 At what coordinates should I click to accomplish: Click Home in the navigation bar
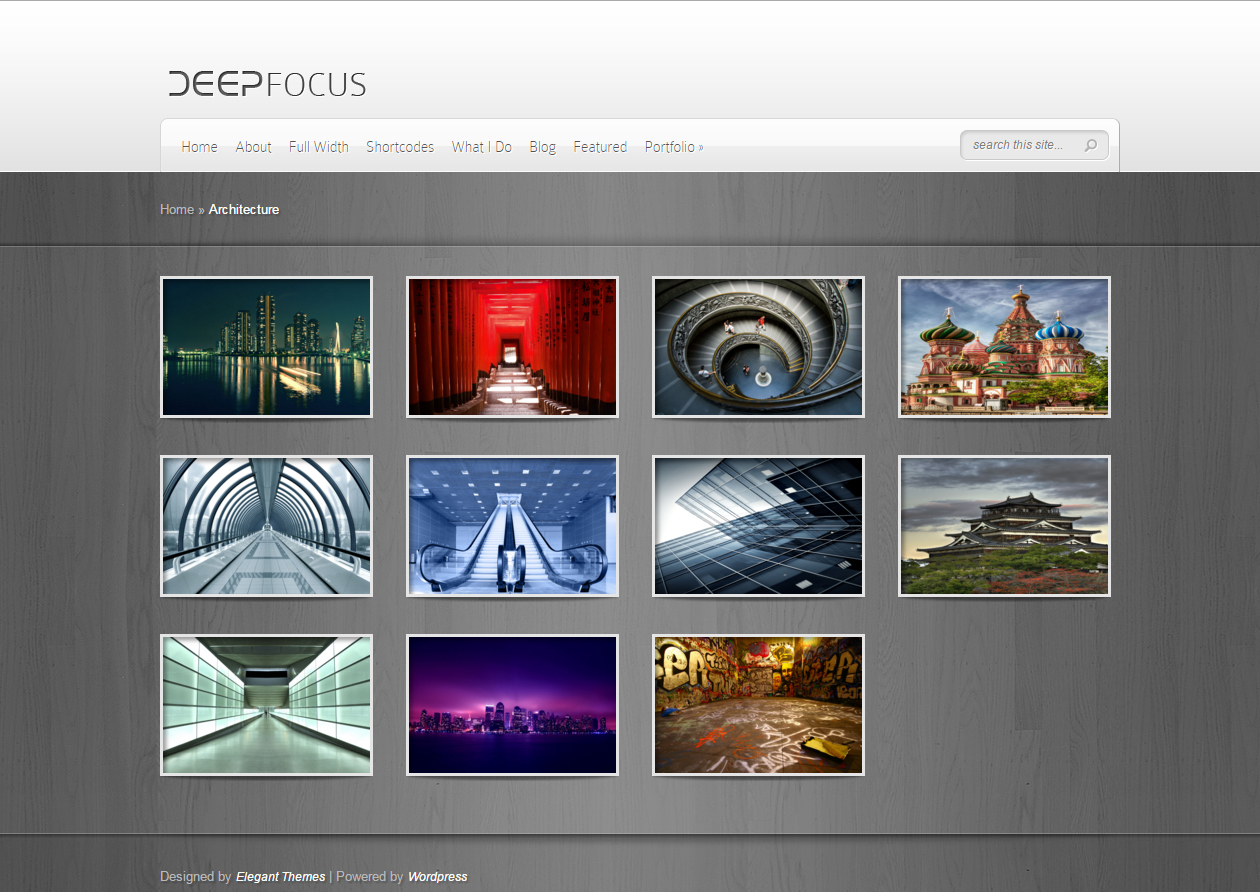pos(199,147)
